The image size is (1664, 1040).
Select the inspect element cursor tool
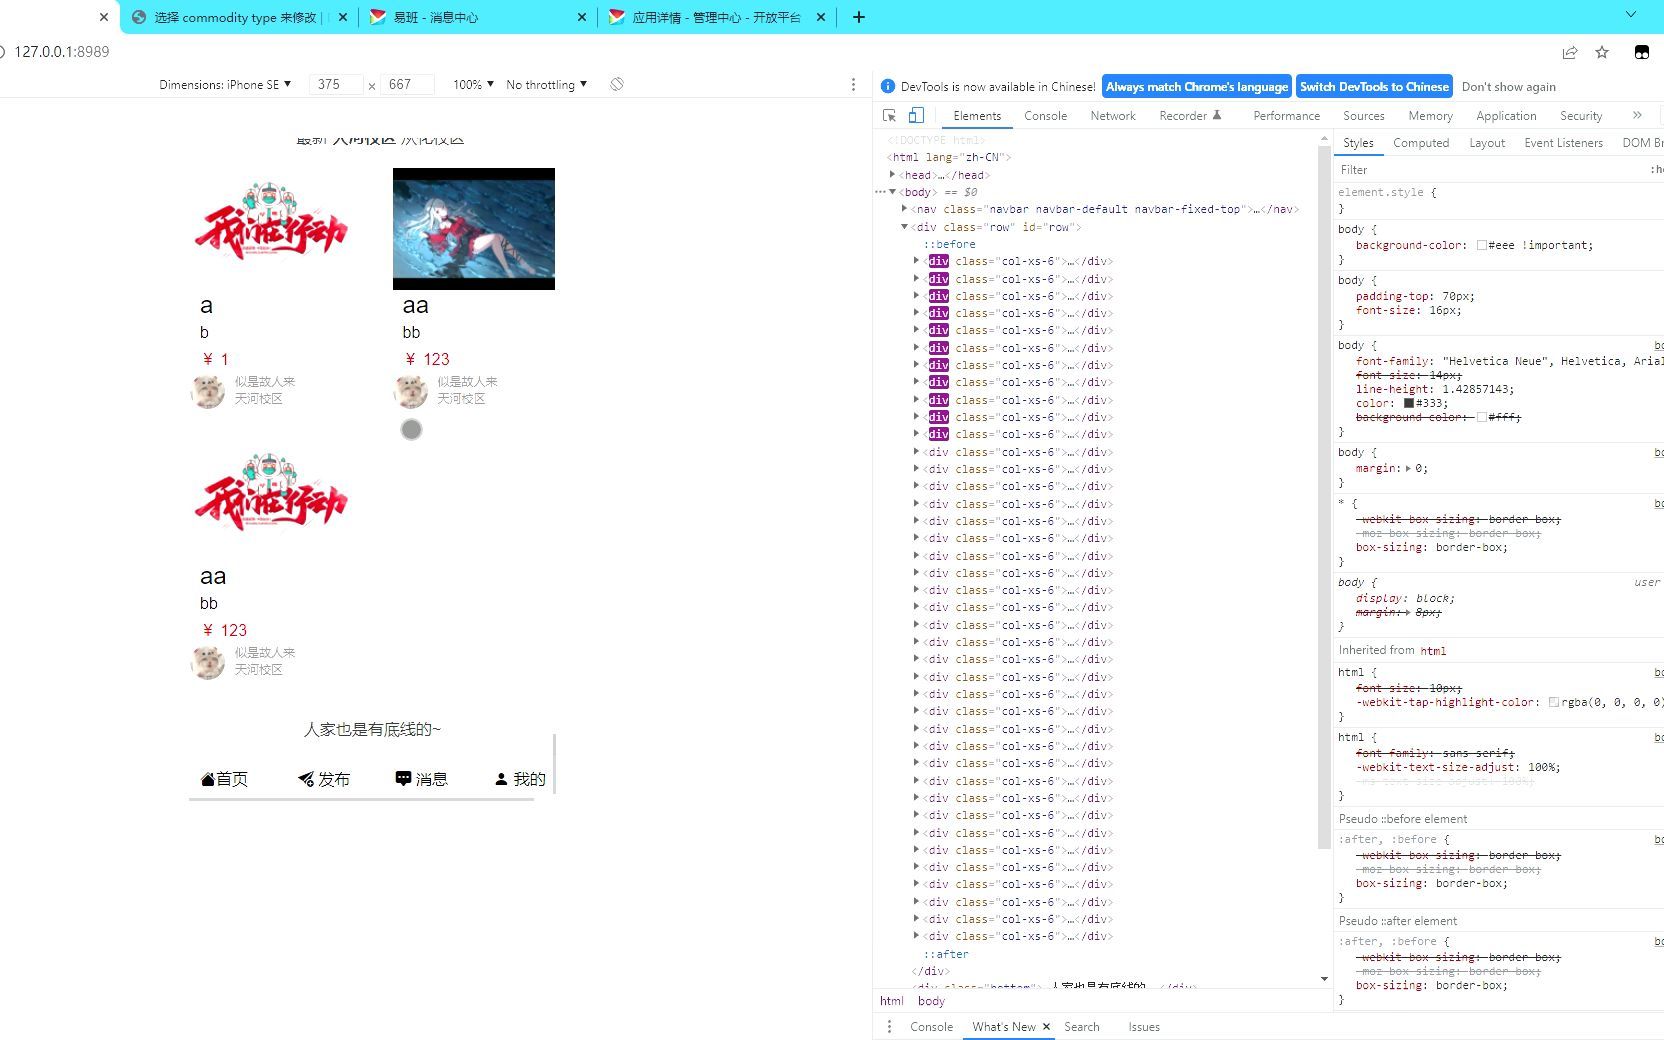tap(889, 116)
